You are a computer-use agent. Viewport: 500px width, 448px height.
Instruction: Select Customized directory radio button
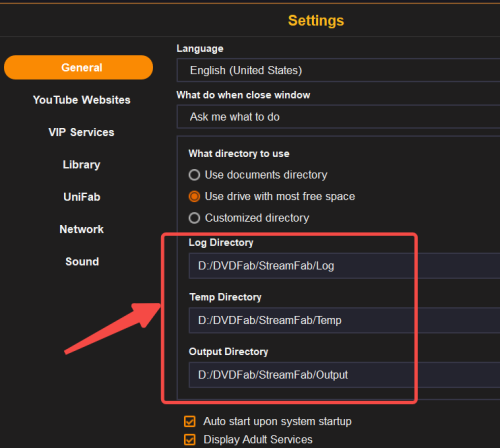(194, 218)
